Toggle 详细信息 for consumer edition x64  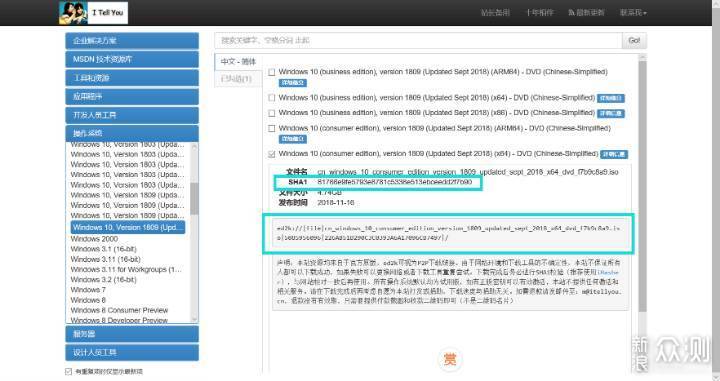click(614, 154)
